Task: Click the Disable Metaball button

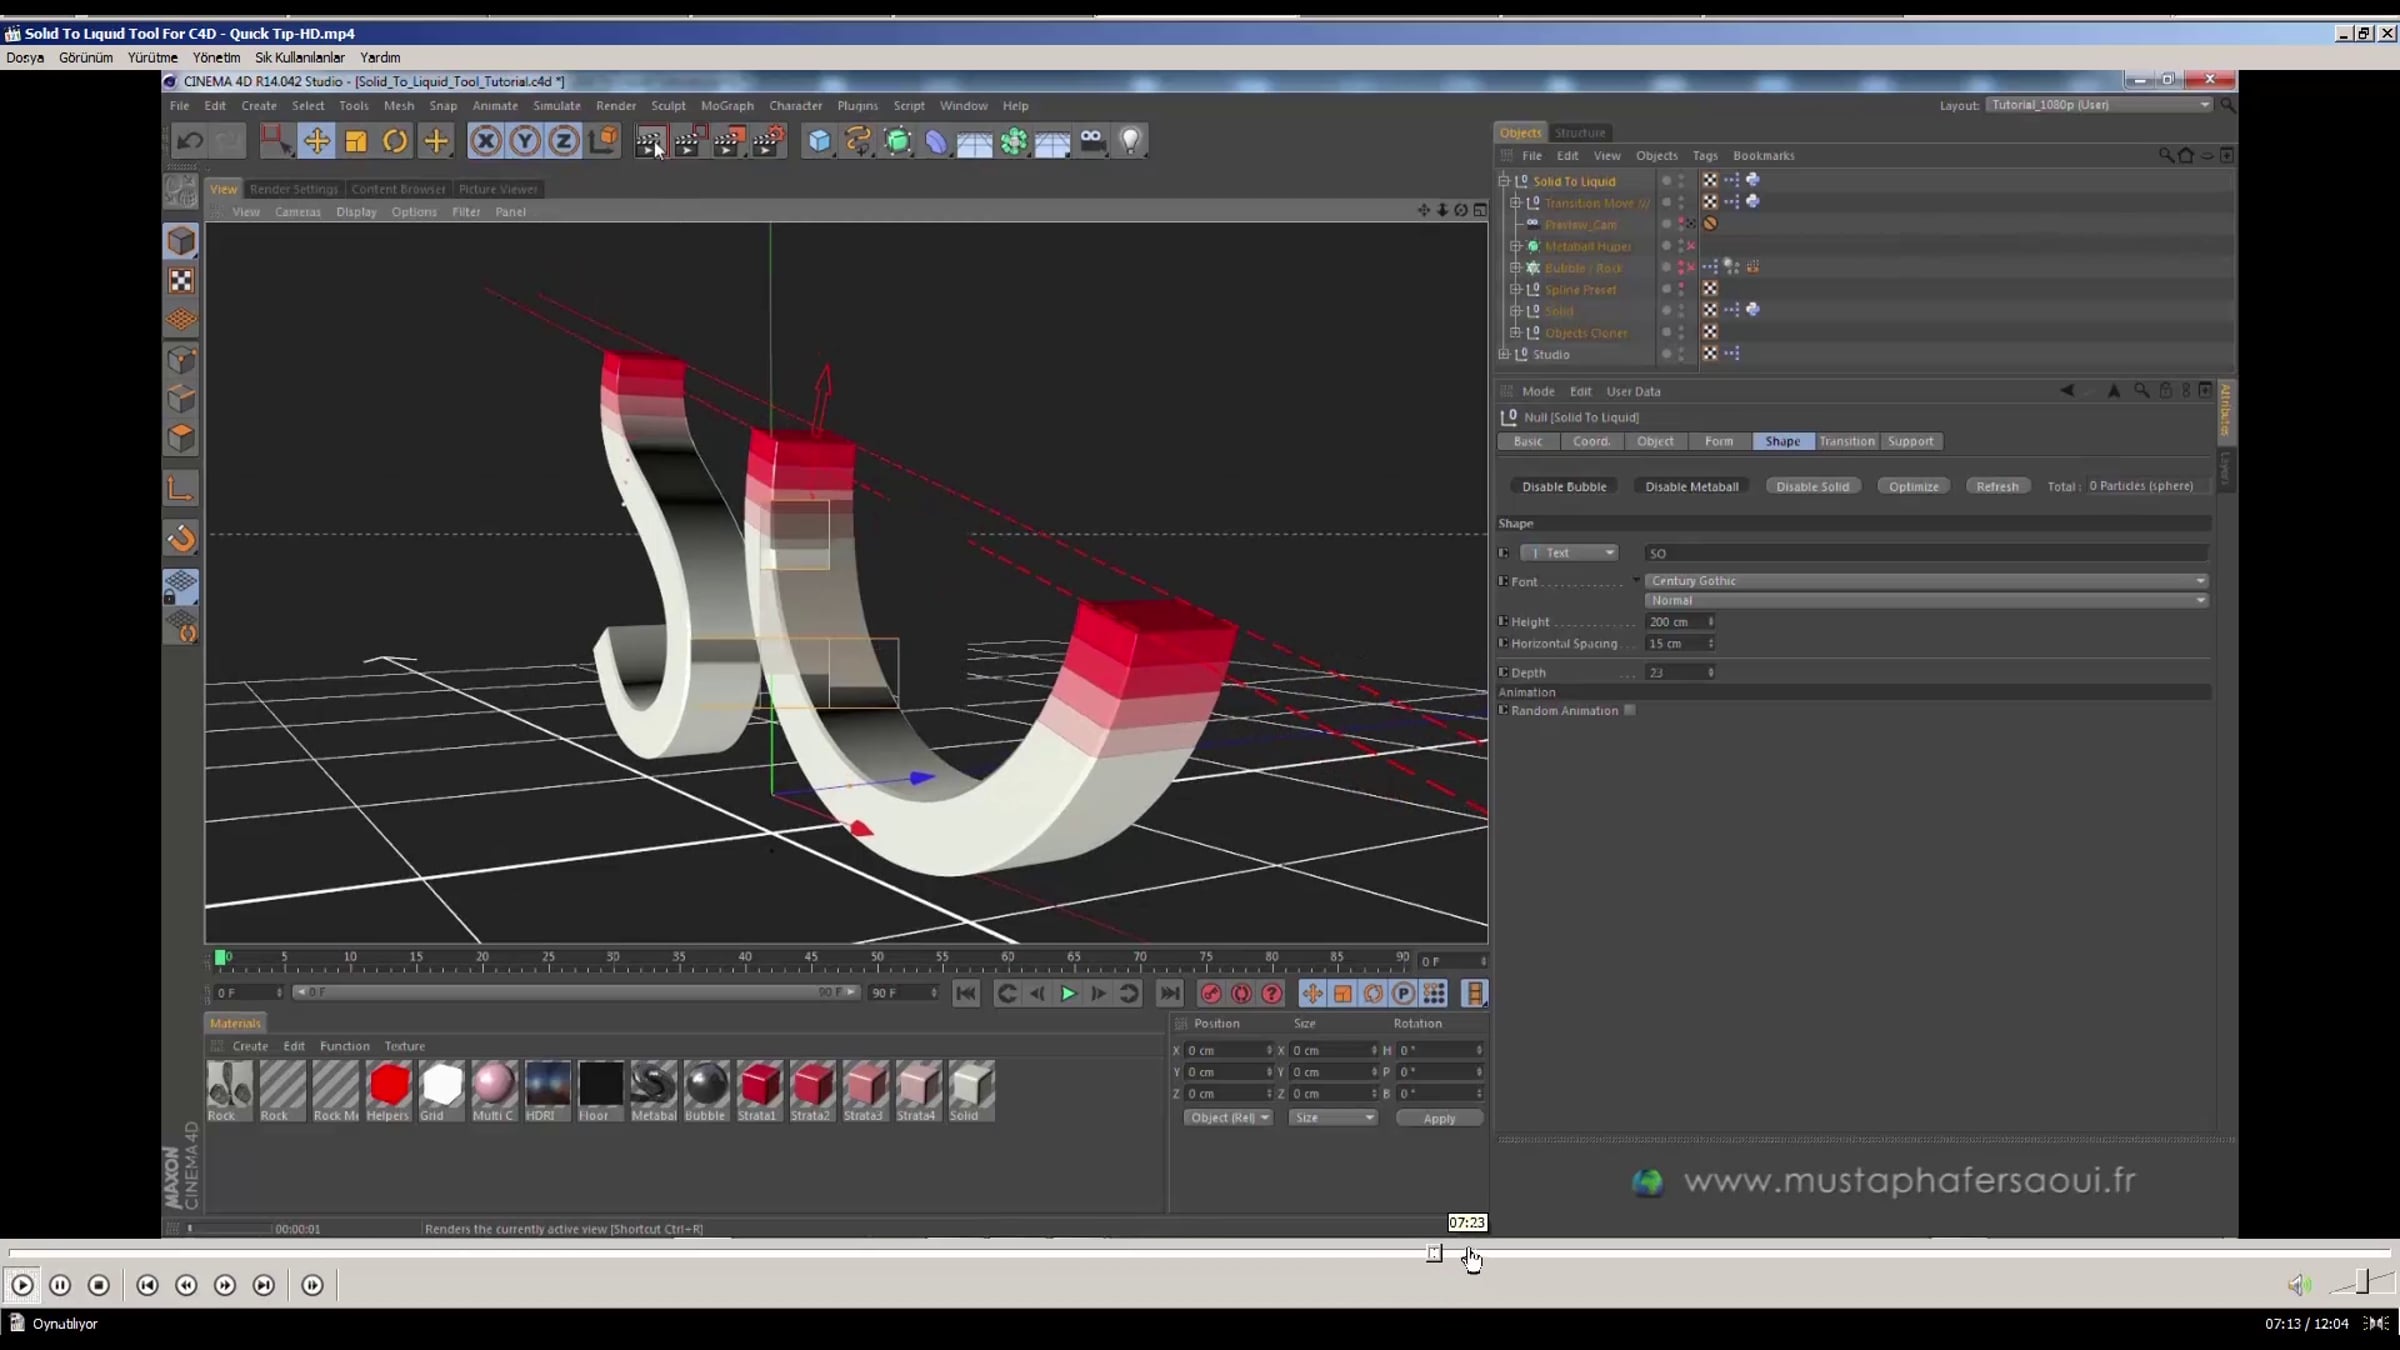Action: (1691, 486)
